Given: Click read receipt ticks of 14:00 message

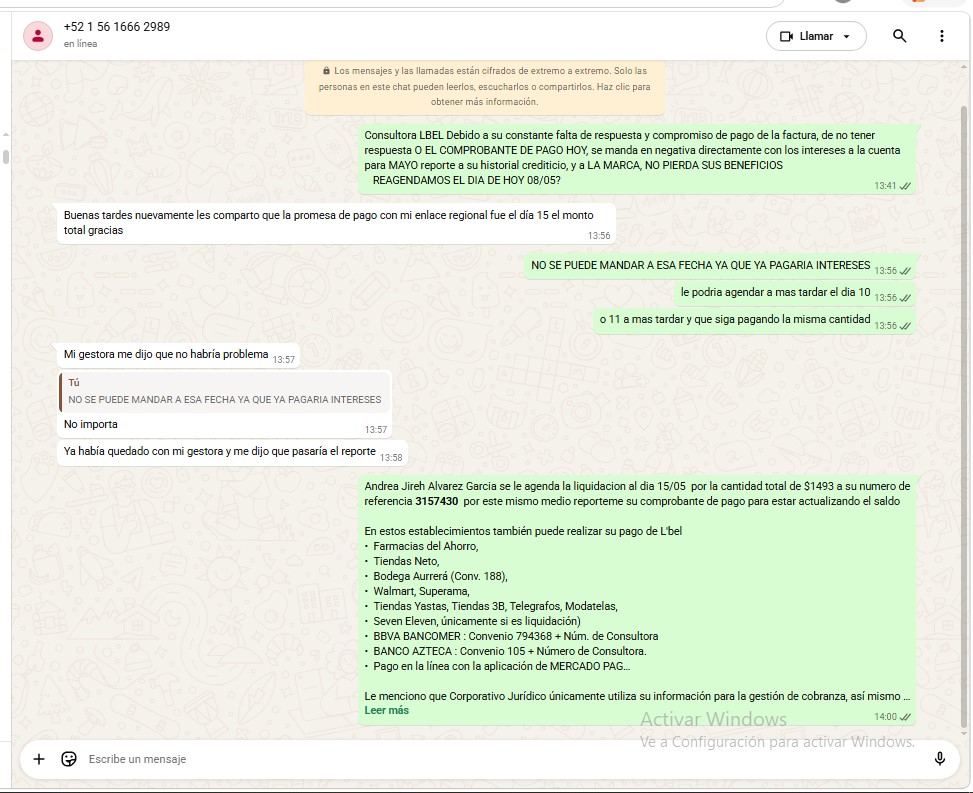Looking at the screenshot, I should pos(905,717).
